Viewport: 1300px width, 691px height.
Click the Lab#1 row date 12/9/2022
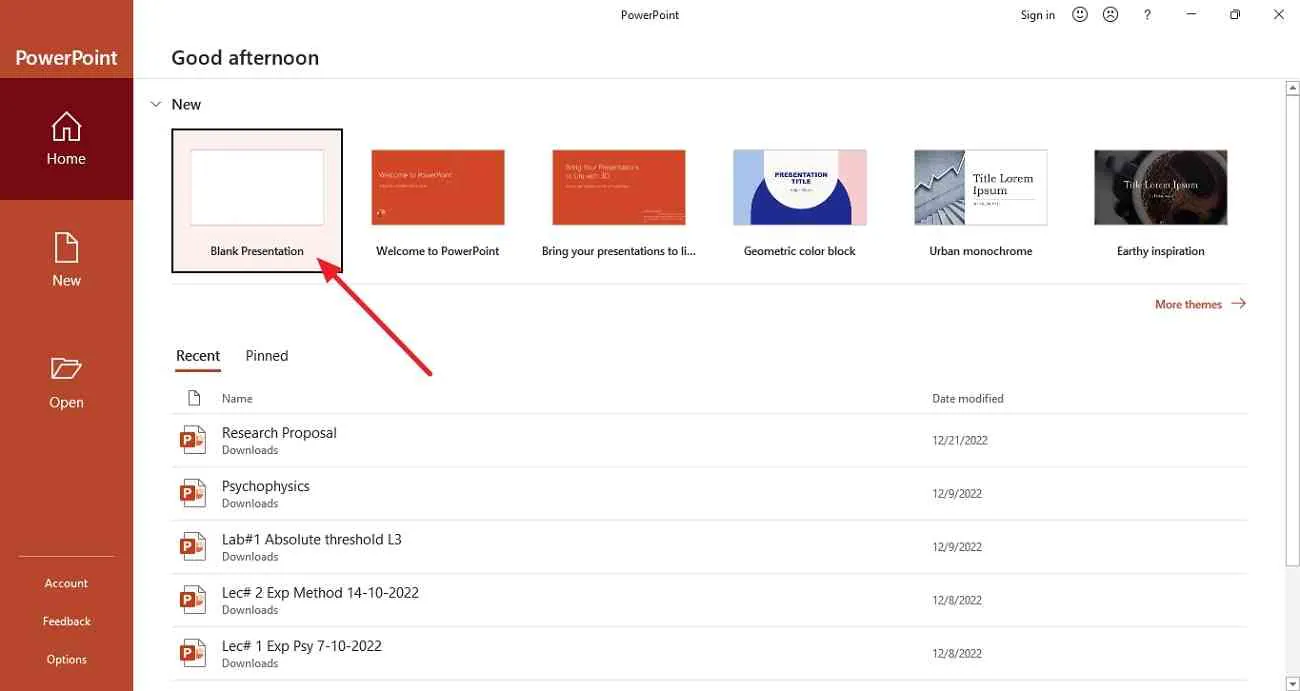(x=957, y=547)
